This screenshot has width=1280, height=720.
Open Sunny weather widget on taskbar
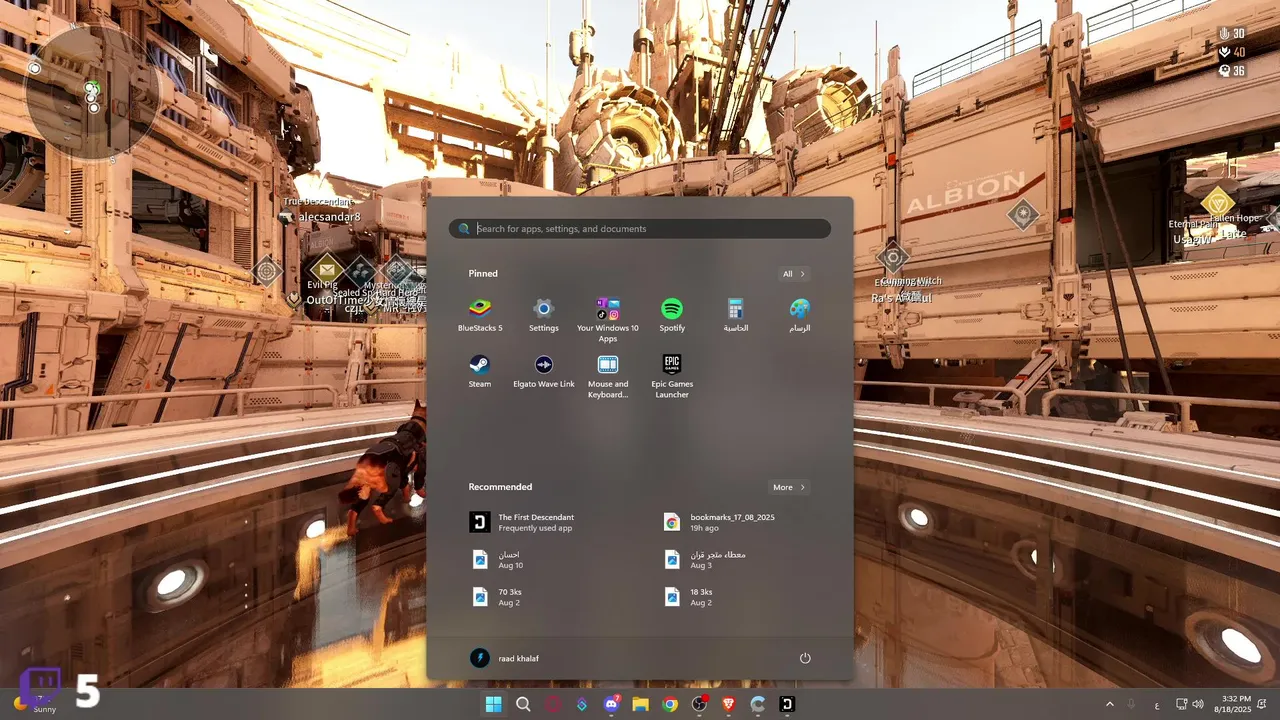pos(33,704)
